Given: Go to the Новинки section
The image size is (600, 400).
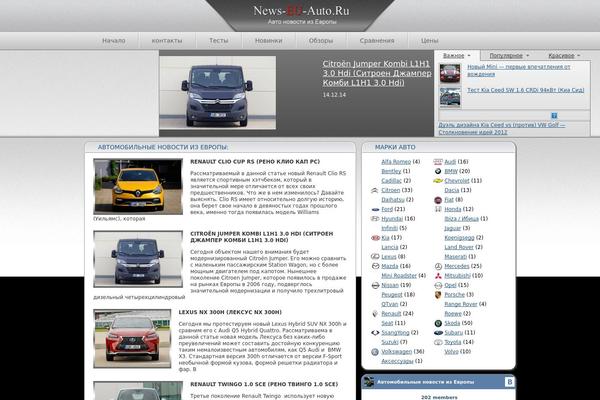Looking at the screenshot, I should pyautogui.click(x=268, y=41).
